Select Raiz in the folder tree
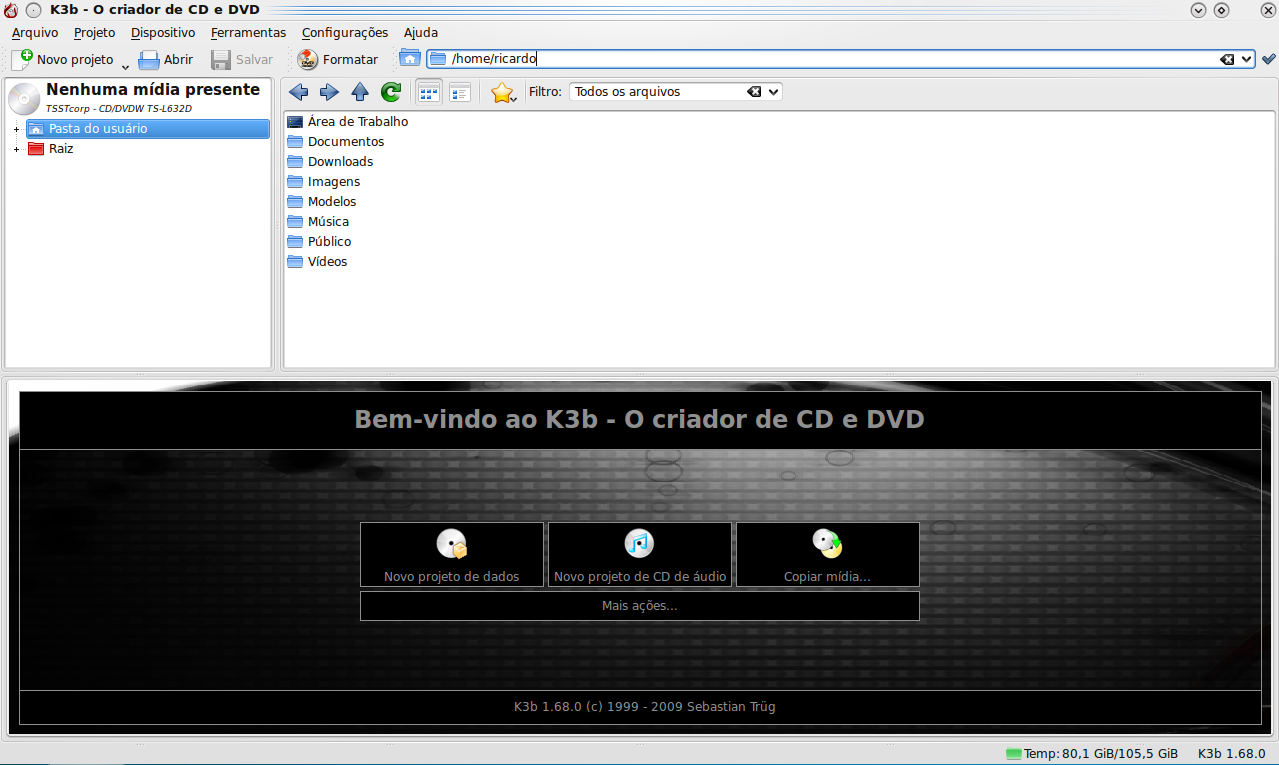This screenshot has height=765, width=1279. [x=51, y=149]
